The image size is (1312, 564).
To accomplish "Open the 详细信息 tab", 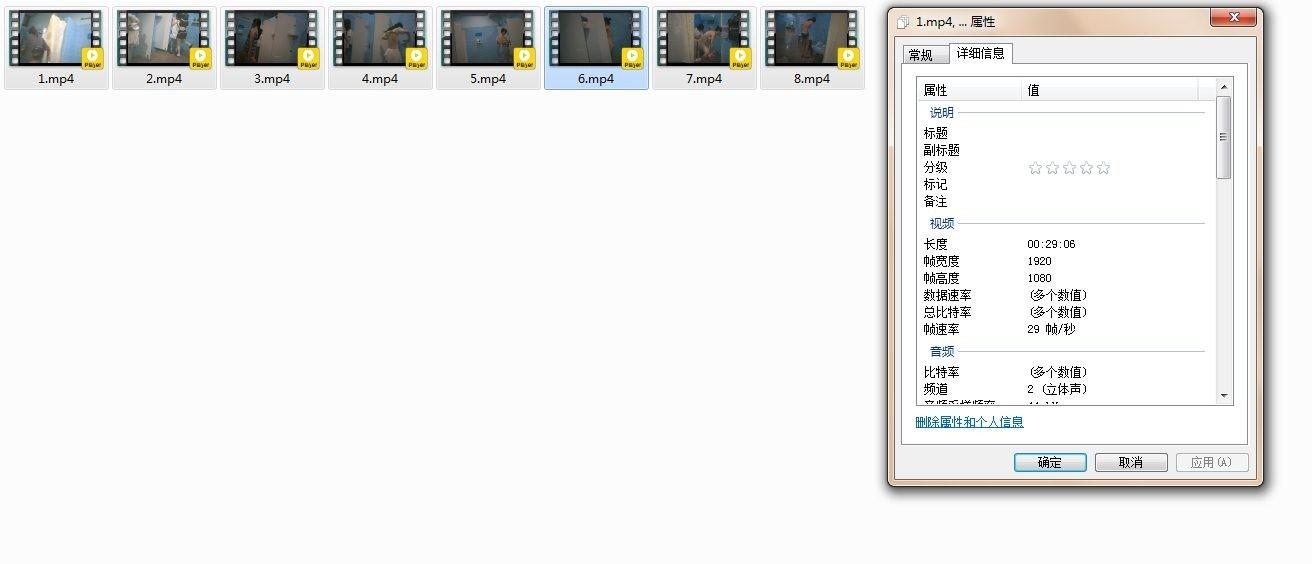I will click(980, 53).
